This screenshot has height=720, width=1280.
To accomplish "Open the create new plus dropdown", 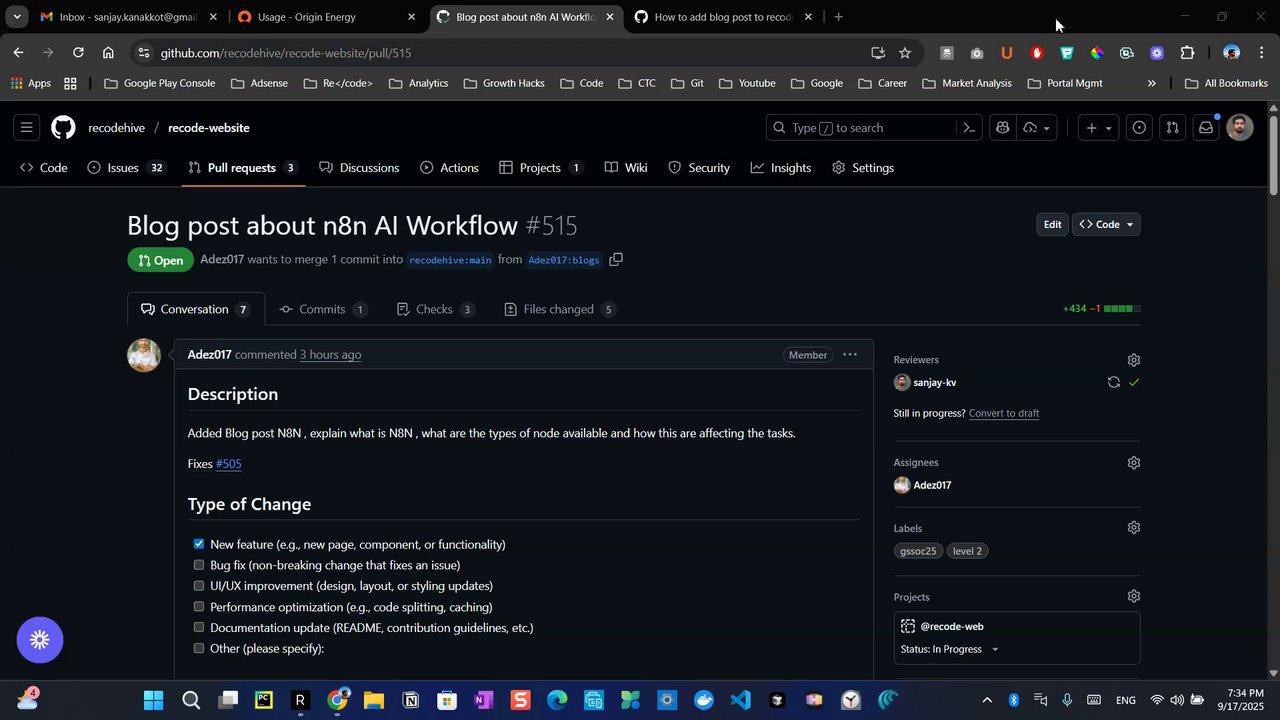I will 1098,128.
